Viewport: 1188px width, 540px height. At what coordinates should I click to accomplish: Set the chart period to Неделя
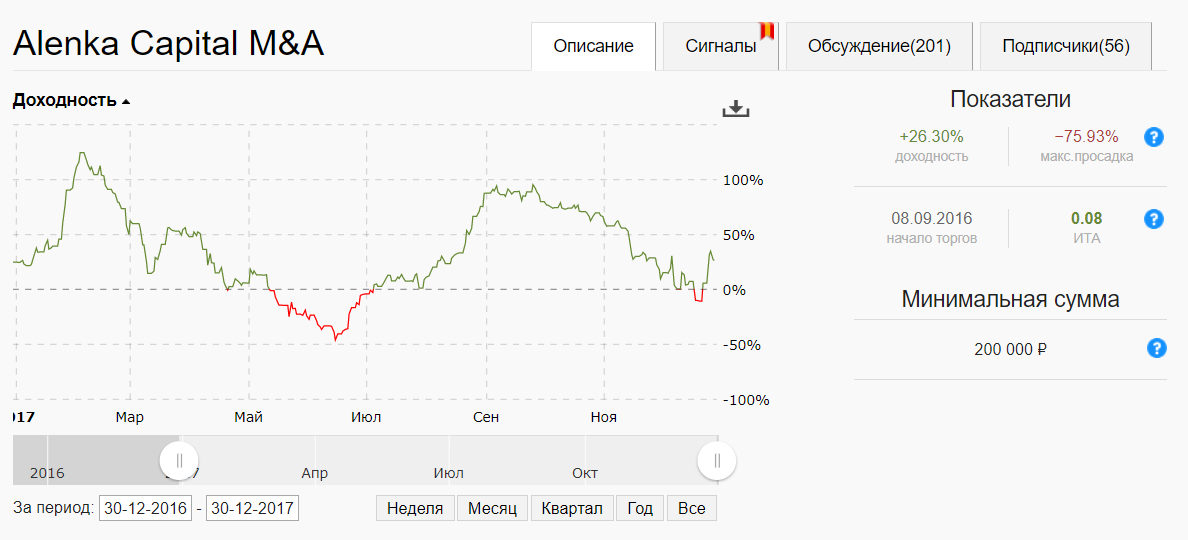[x=415, y=508]
